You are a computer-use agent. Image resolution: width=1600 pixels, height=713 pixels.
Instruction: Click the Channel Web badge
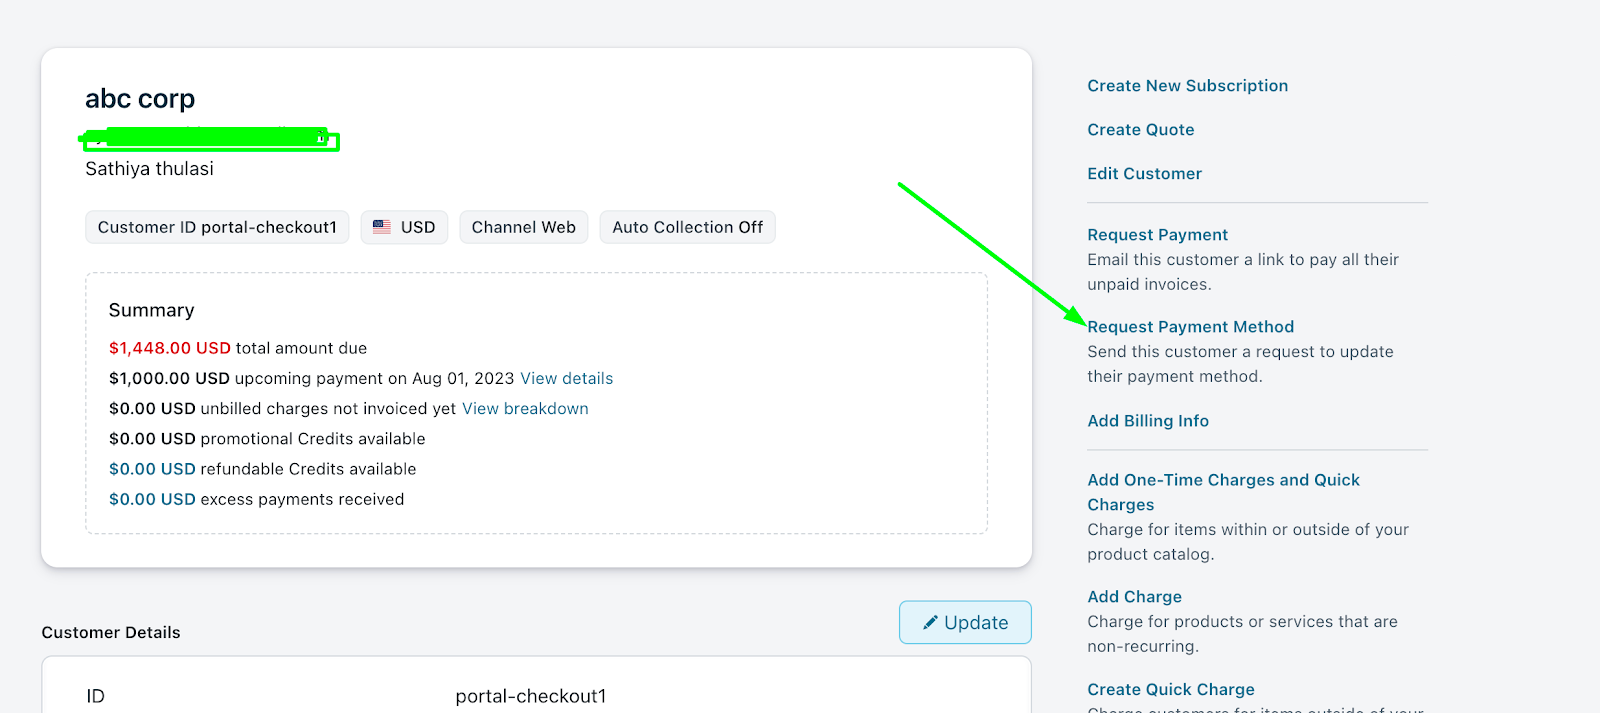pyautogui.click(x=523, y=227)
